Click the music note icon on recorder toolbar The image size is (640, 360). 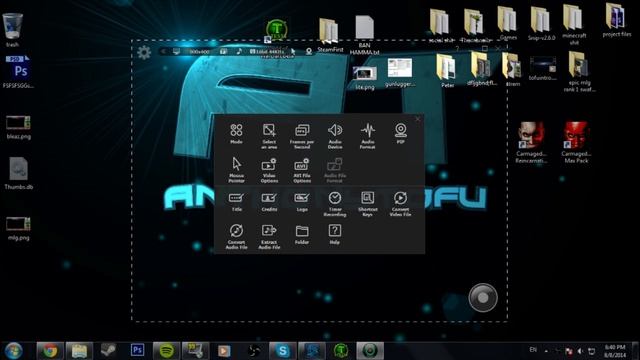coord(239,51)
